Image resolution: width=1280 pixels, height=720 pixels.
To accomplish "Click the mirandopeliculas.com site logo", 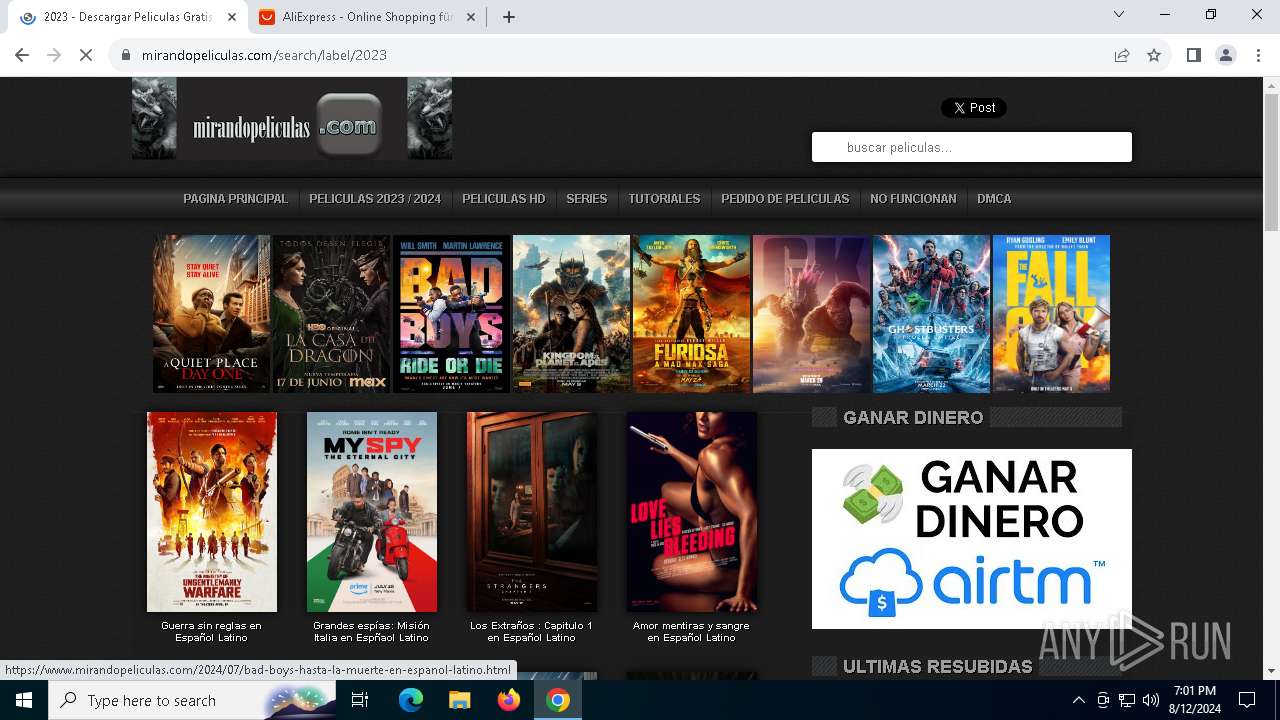I will [x=291, y=119].
